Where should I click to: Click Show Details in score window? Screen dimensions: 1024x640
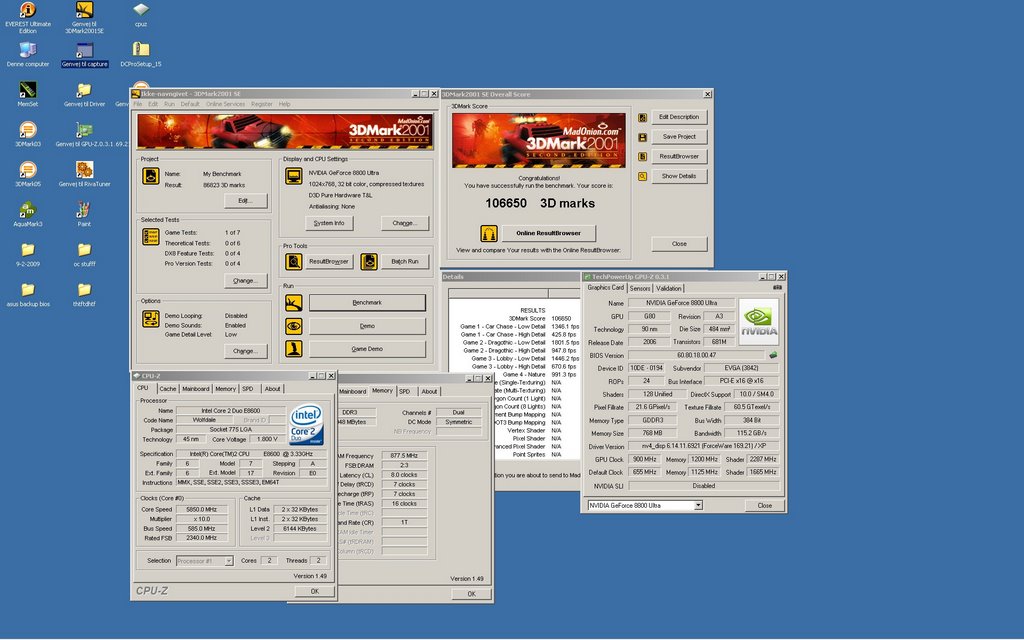click(679, 176)
